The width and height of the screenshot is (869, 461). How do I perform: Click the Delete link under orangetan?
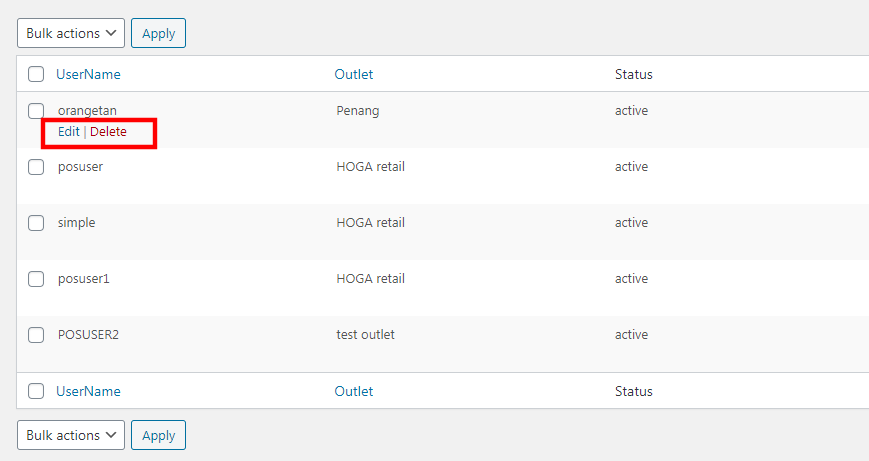coord(108,131)
